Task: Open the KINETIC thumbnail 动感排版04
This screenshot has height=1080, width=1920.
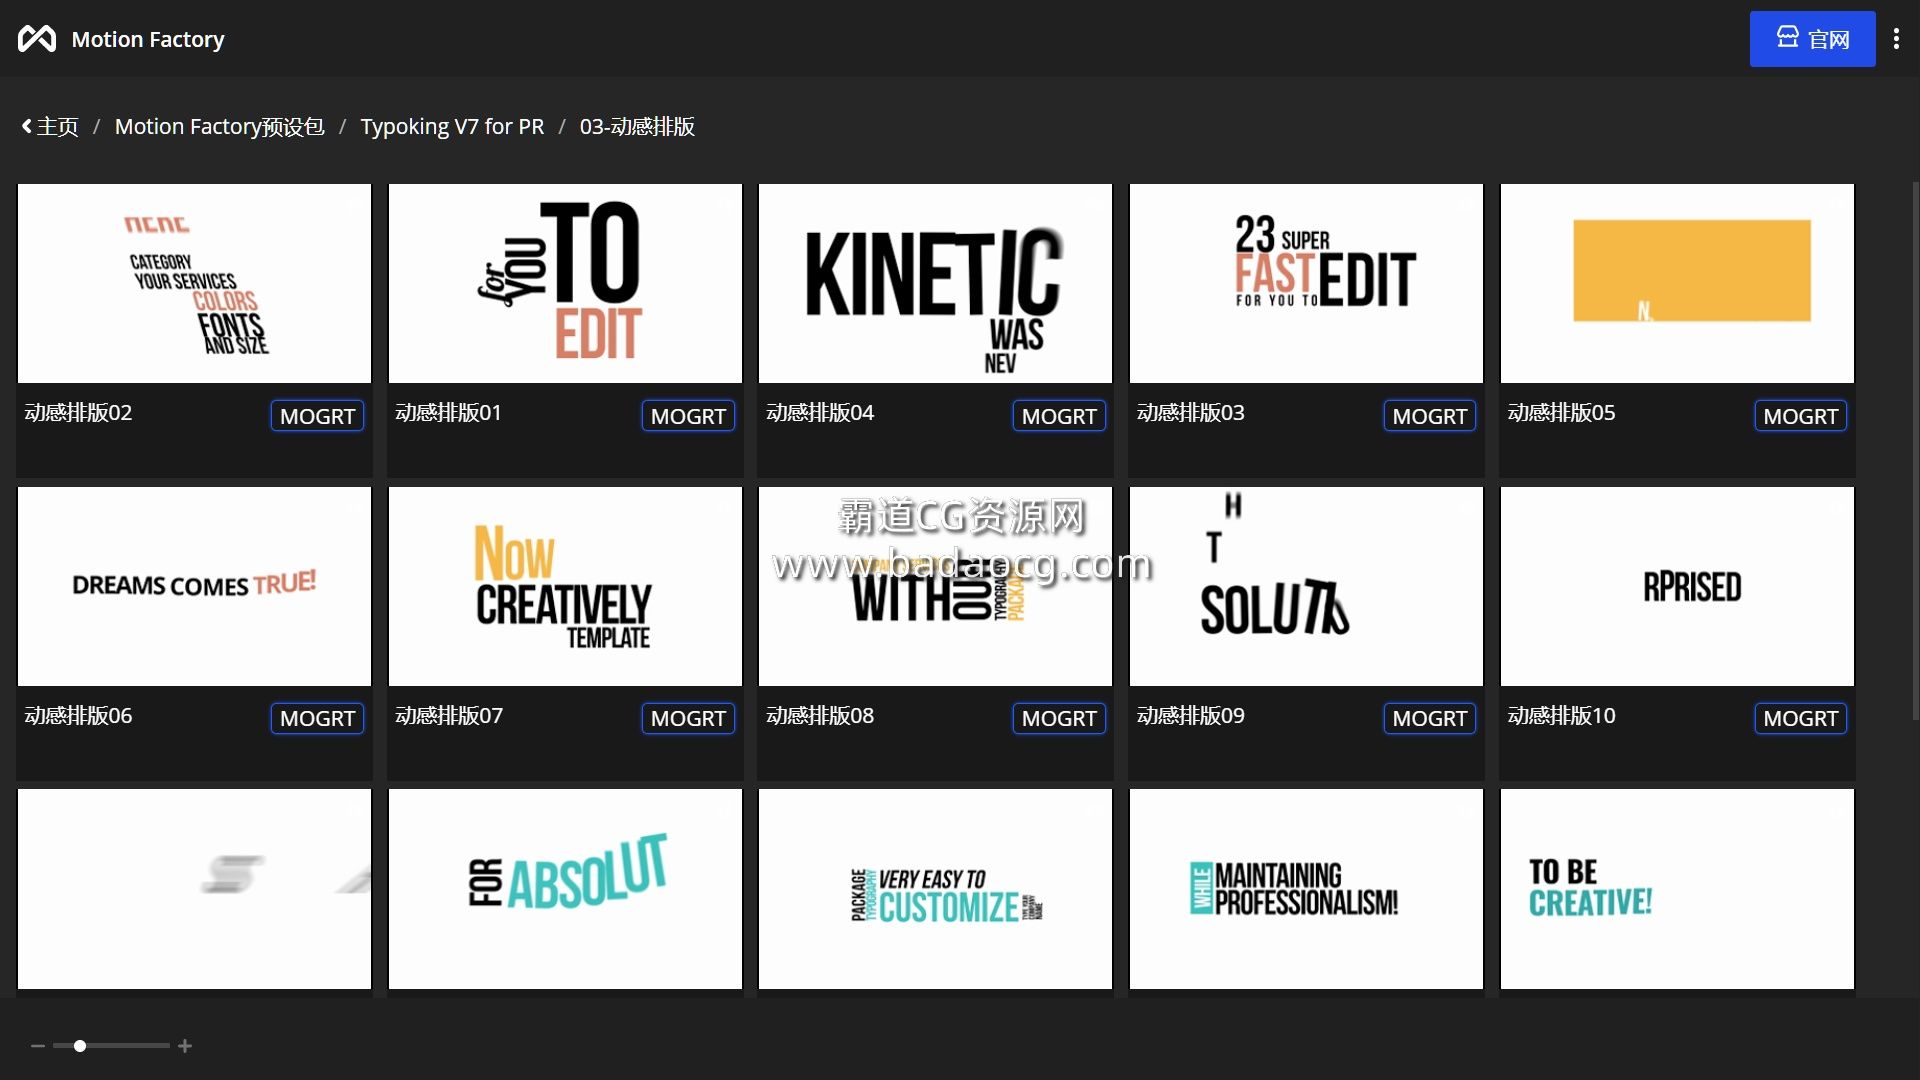Action: point(935,283)
